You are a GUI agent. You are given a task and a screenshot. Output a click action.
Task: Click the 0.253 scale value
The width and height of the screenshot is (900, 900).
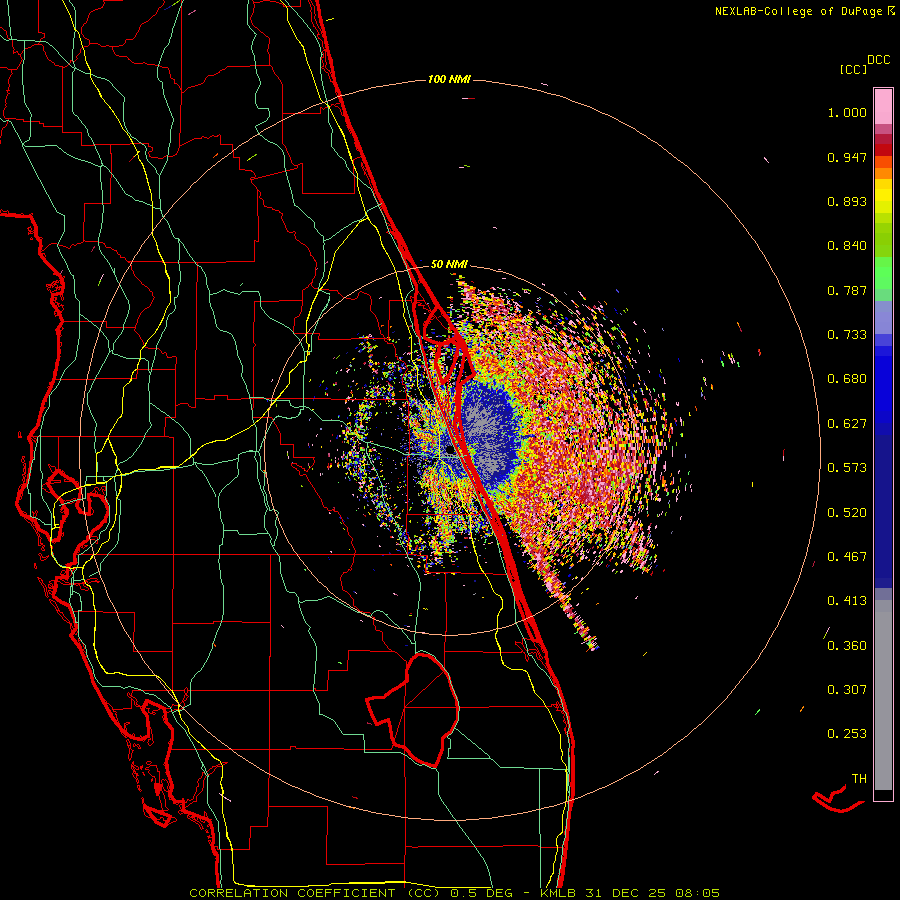tap(847, 734)
